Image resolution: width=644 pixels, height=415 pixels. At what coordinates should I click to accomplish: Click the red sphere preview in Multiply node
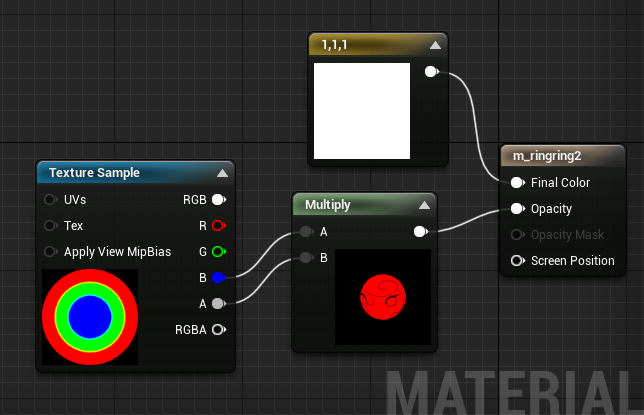coord(383,297)
